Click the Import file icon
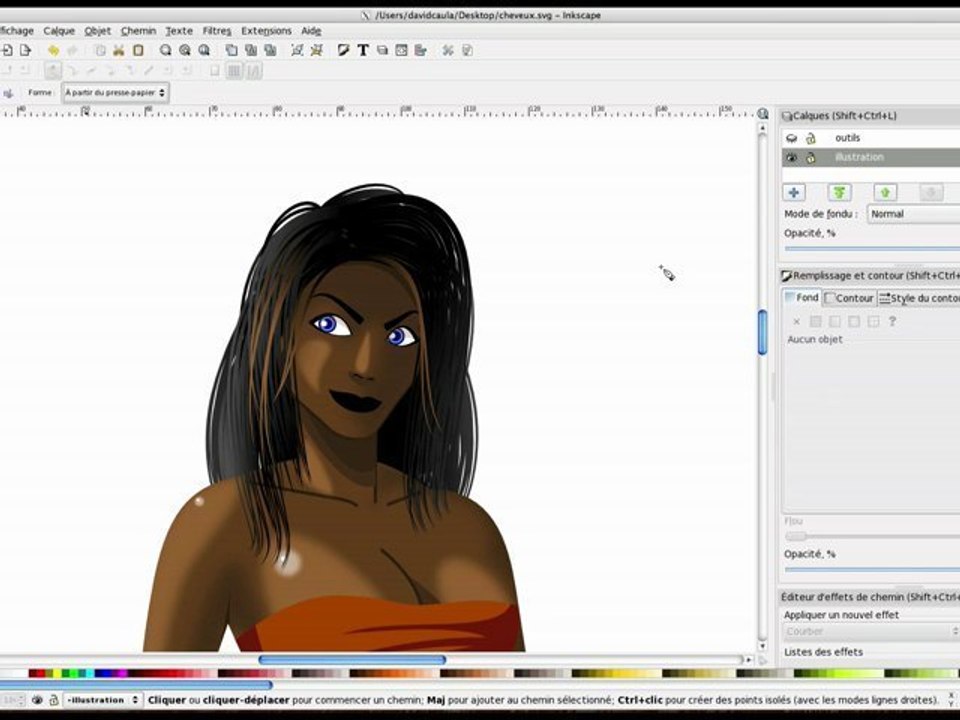The image size is (960, 720). pos(7,50)
